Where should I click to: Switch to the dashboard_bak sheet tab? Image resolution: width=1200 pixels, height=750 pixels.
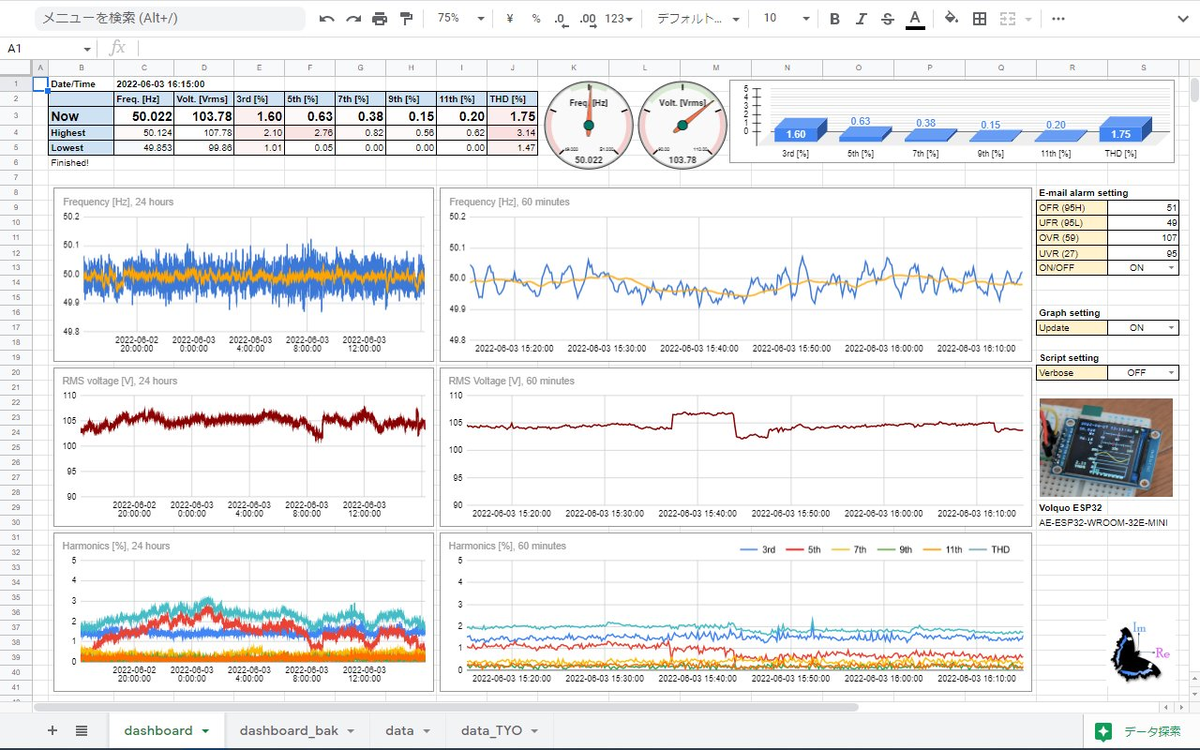[297, 731]
